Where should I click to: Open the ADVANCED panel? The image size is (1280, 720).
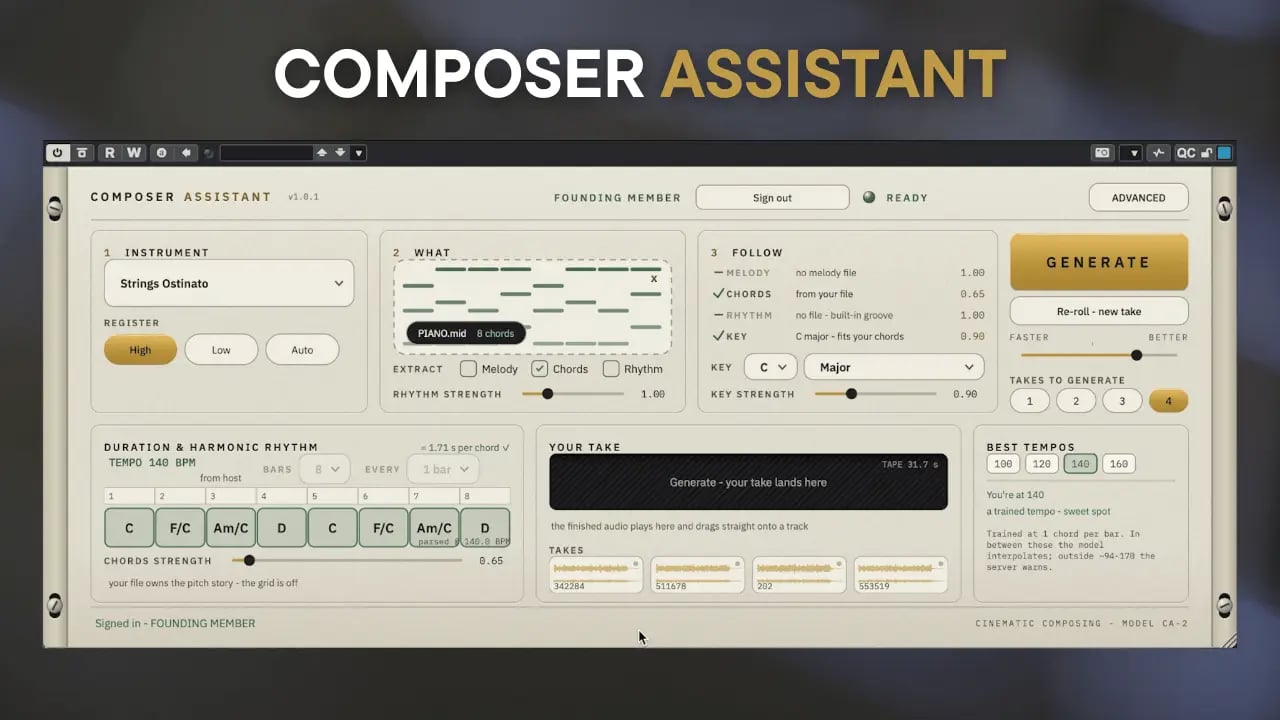click(1138, 197)
